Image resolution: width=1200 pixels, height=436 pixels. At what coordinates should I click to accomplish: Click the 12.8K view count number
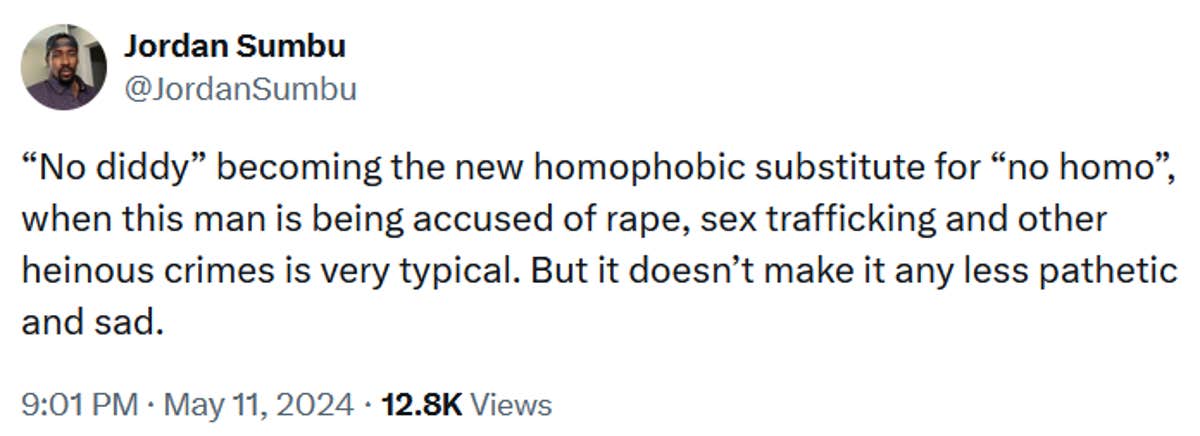click(x=421, y=405)
